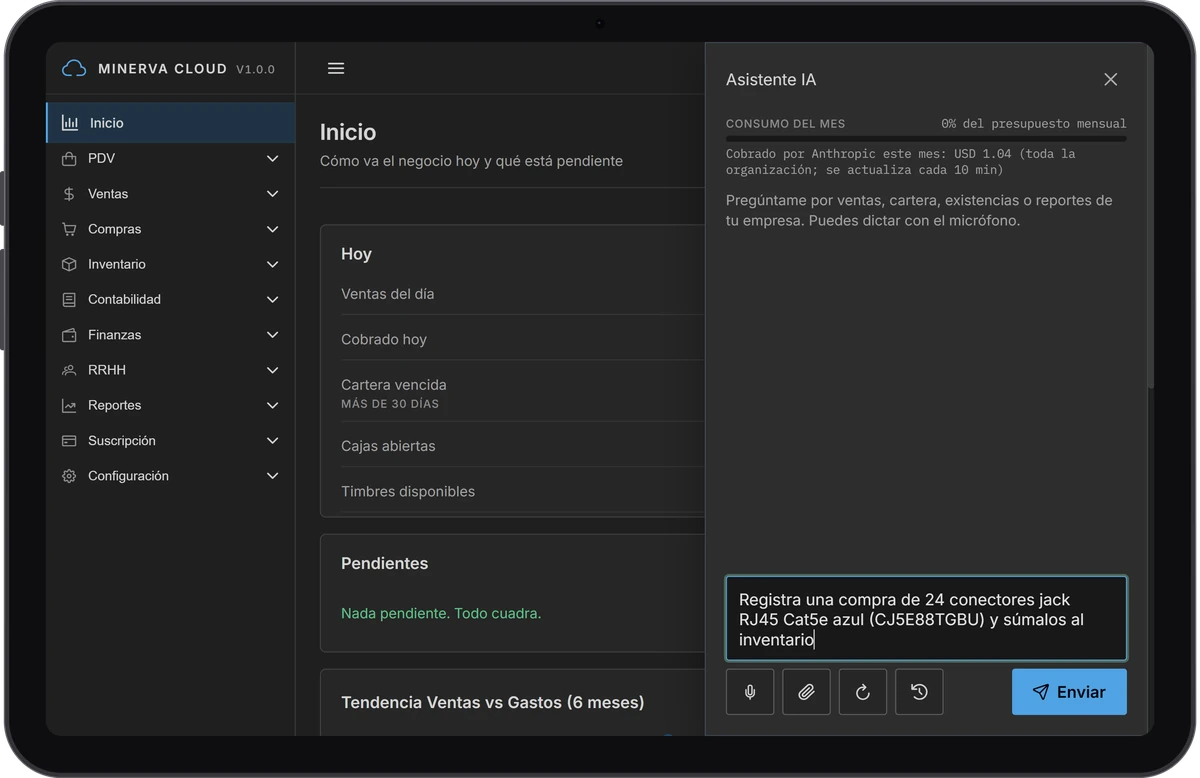Viewport: 1200px width, 778px height.
Task: Click the Asistente IA panel title
Action: pyautogui.click(x=771, y=80)
